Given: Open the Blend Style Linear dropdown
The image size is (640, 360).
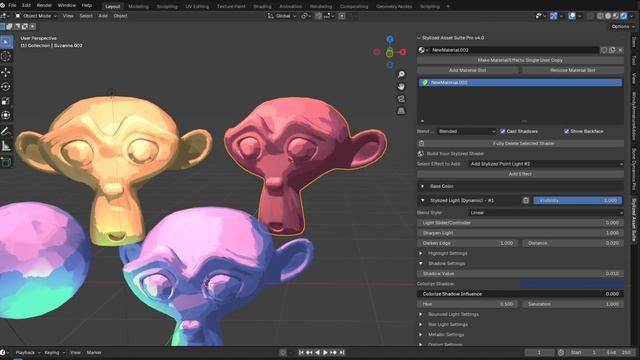Looking at the screenshot, I should click(546, 213).
